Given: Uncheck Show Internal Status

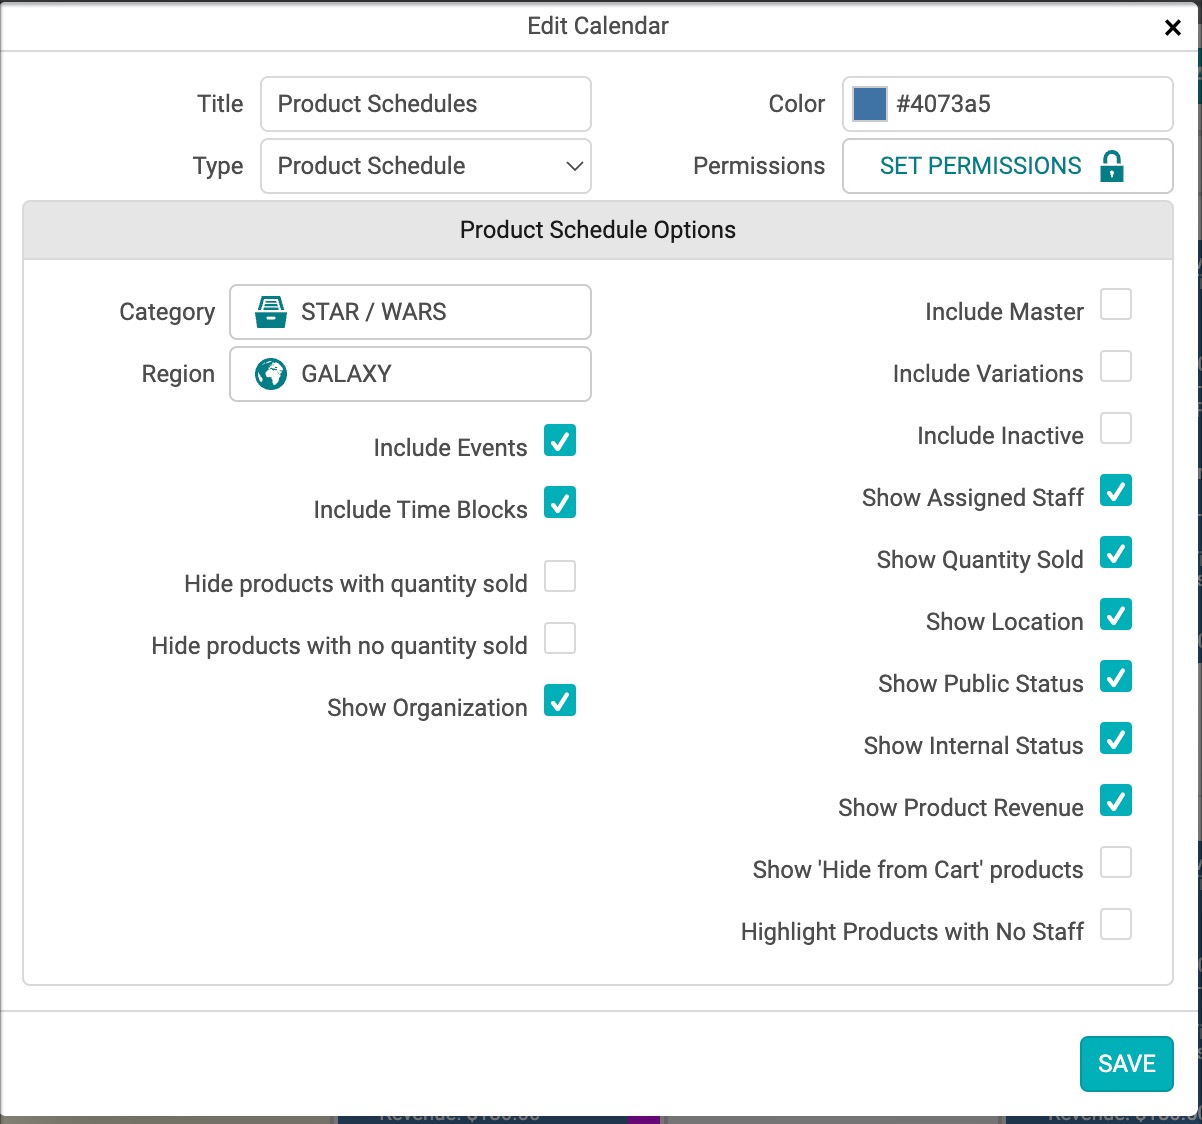Looking at the screenshot, I should pos(1116,738).
